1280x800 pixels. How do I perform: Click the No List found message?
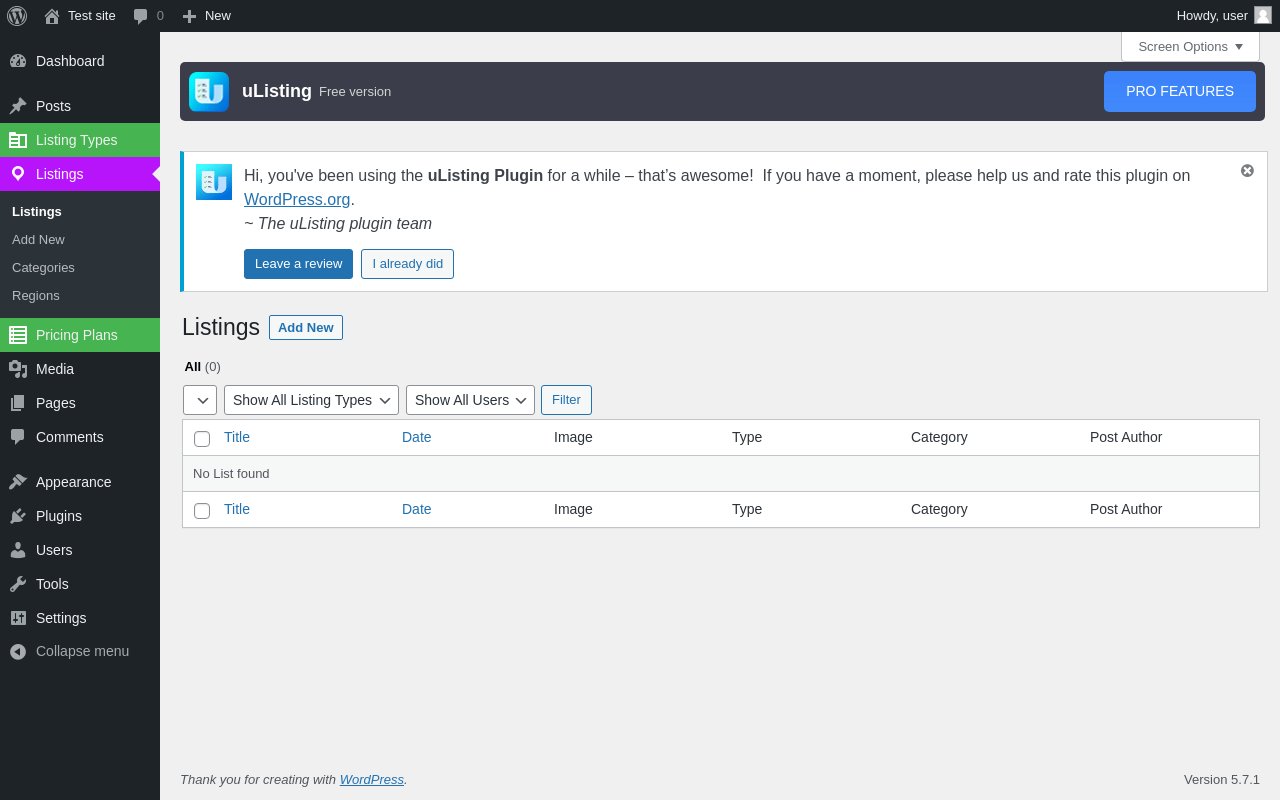pyautogui.click(x=231, y=474)
